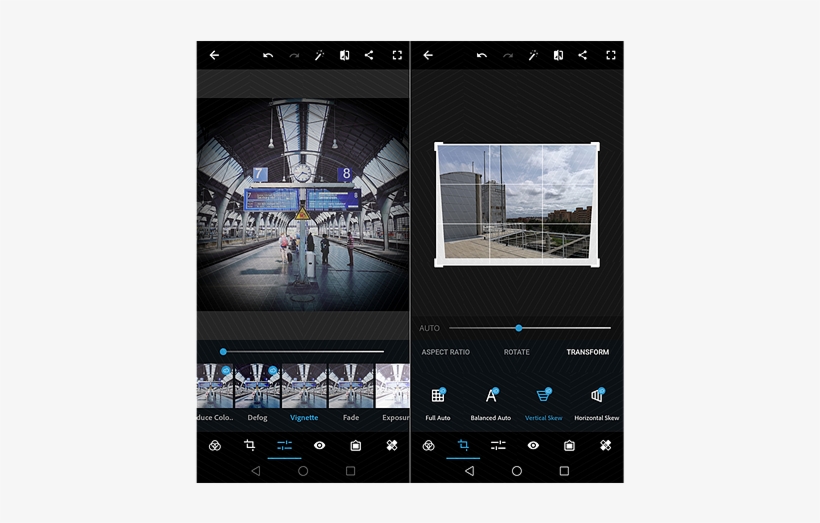The height and width of the screenshot is (523, 820).
Task: Tap Android back button in right screen
Action: (x=470, y=471)
